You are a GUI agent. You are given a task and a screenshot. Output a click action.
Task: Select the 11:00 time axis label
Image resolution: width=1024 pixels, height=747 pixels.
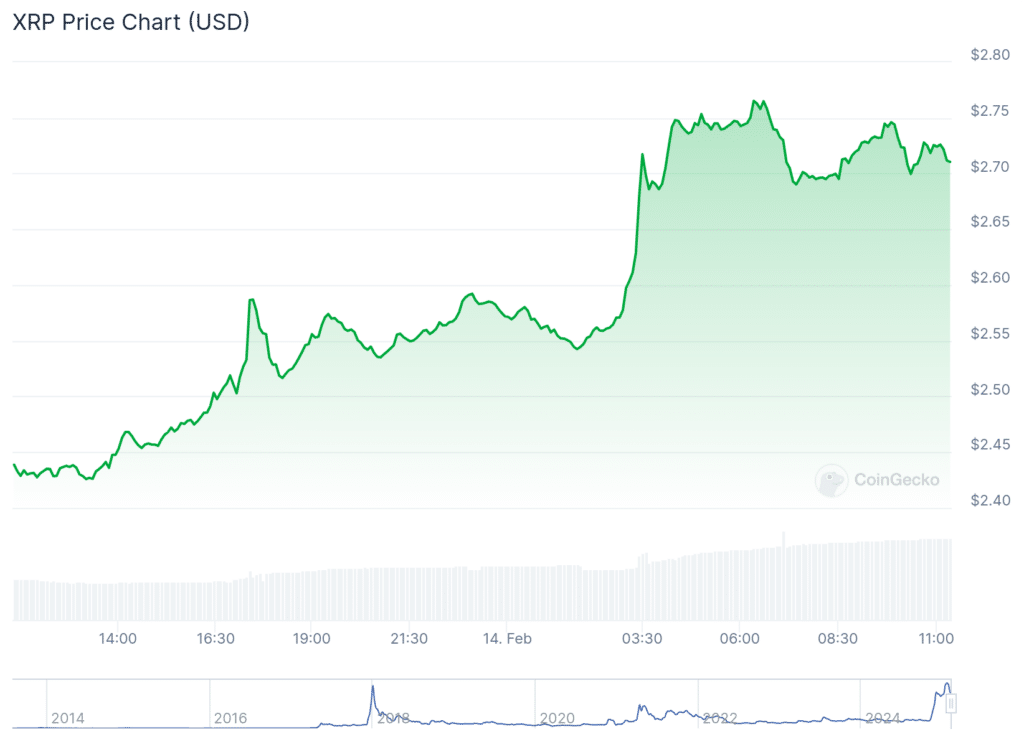pos(935,638)
